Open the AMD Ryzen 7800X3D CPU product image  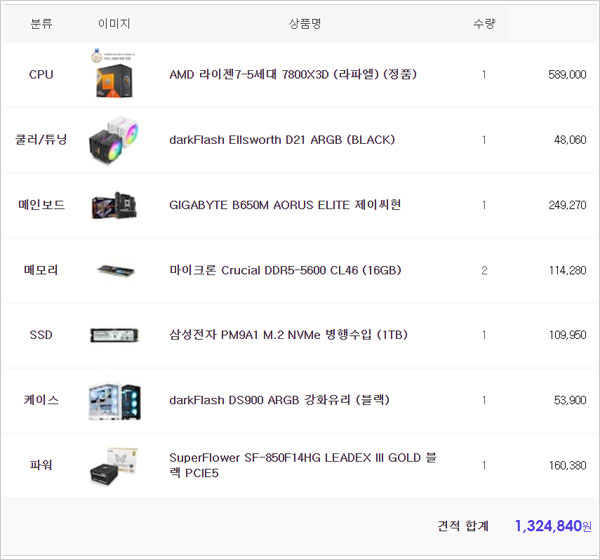[x=114, y=75]
